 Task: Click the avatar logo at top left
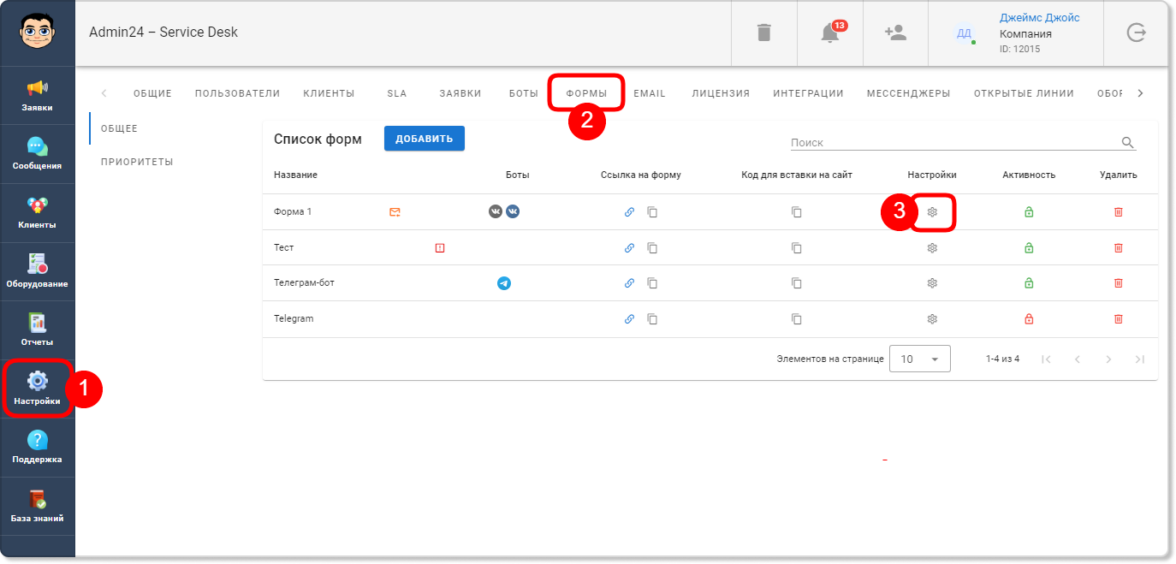click(x=38, y=31)
